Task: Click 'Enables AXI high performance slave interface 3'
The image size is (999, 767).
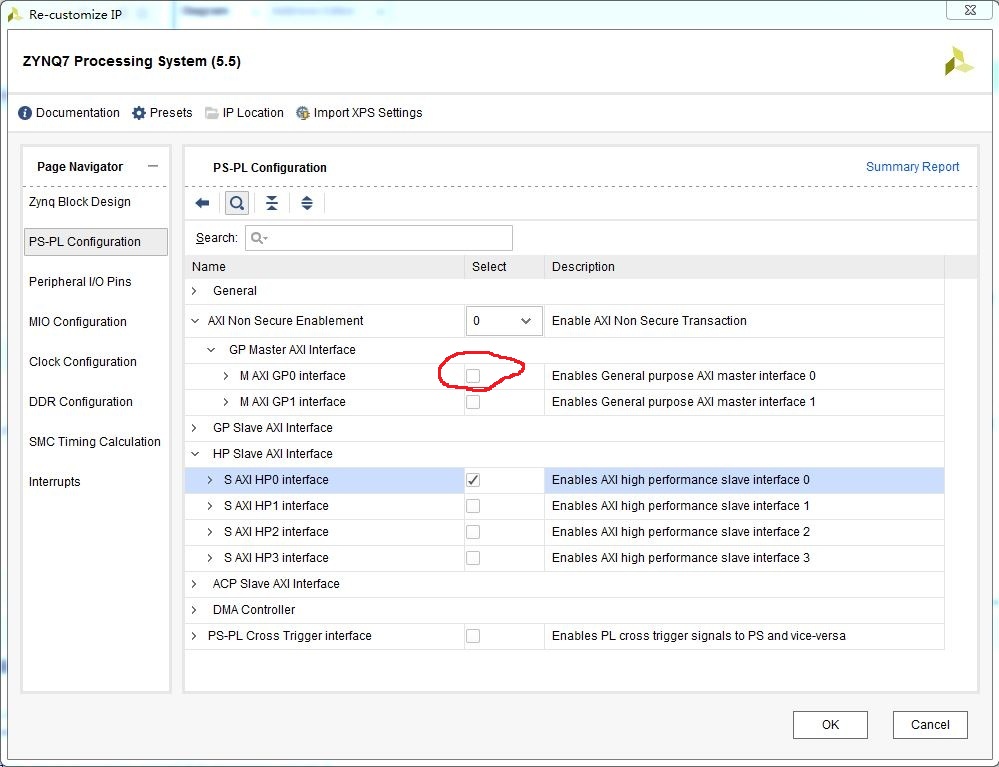Action: (680, 558)
